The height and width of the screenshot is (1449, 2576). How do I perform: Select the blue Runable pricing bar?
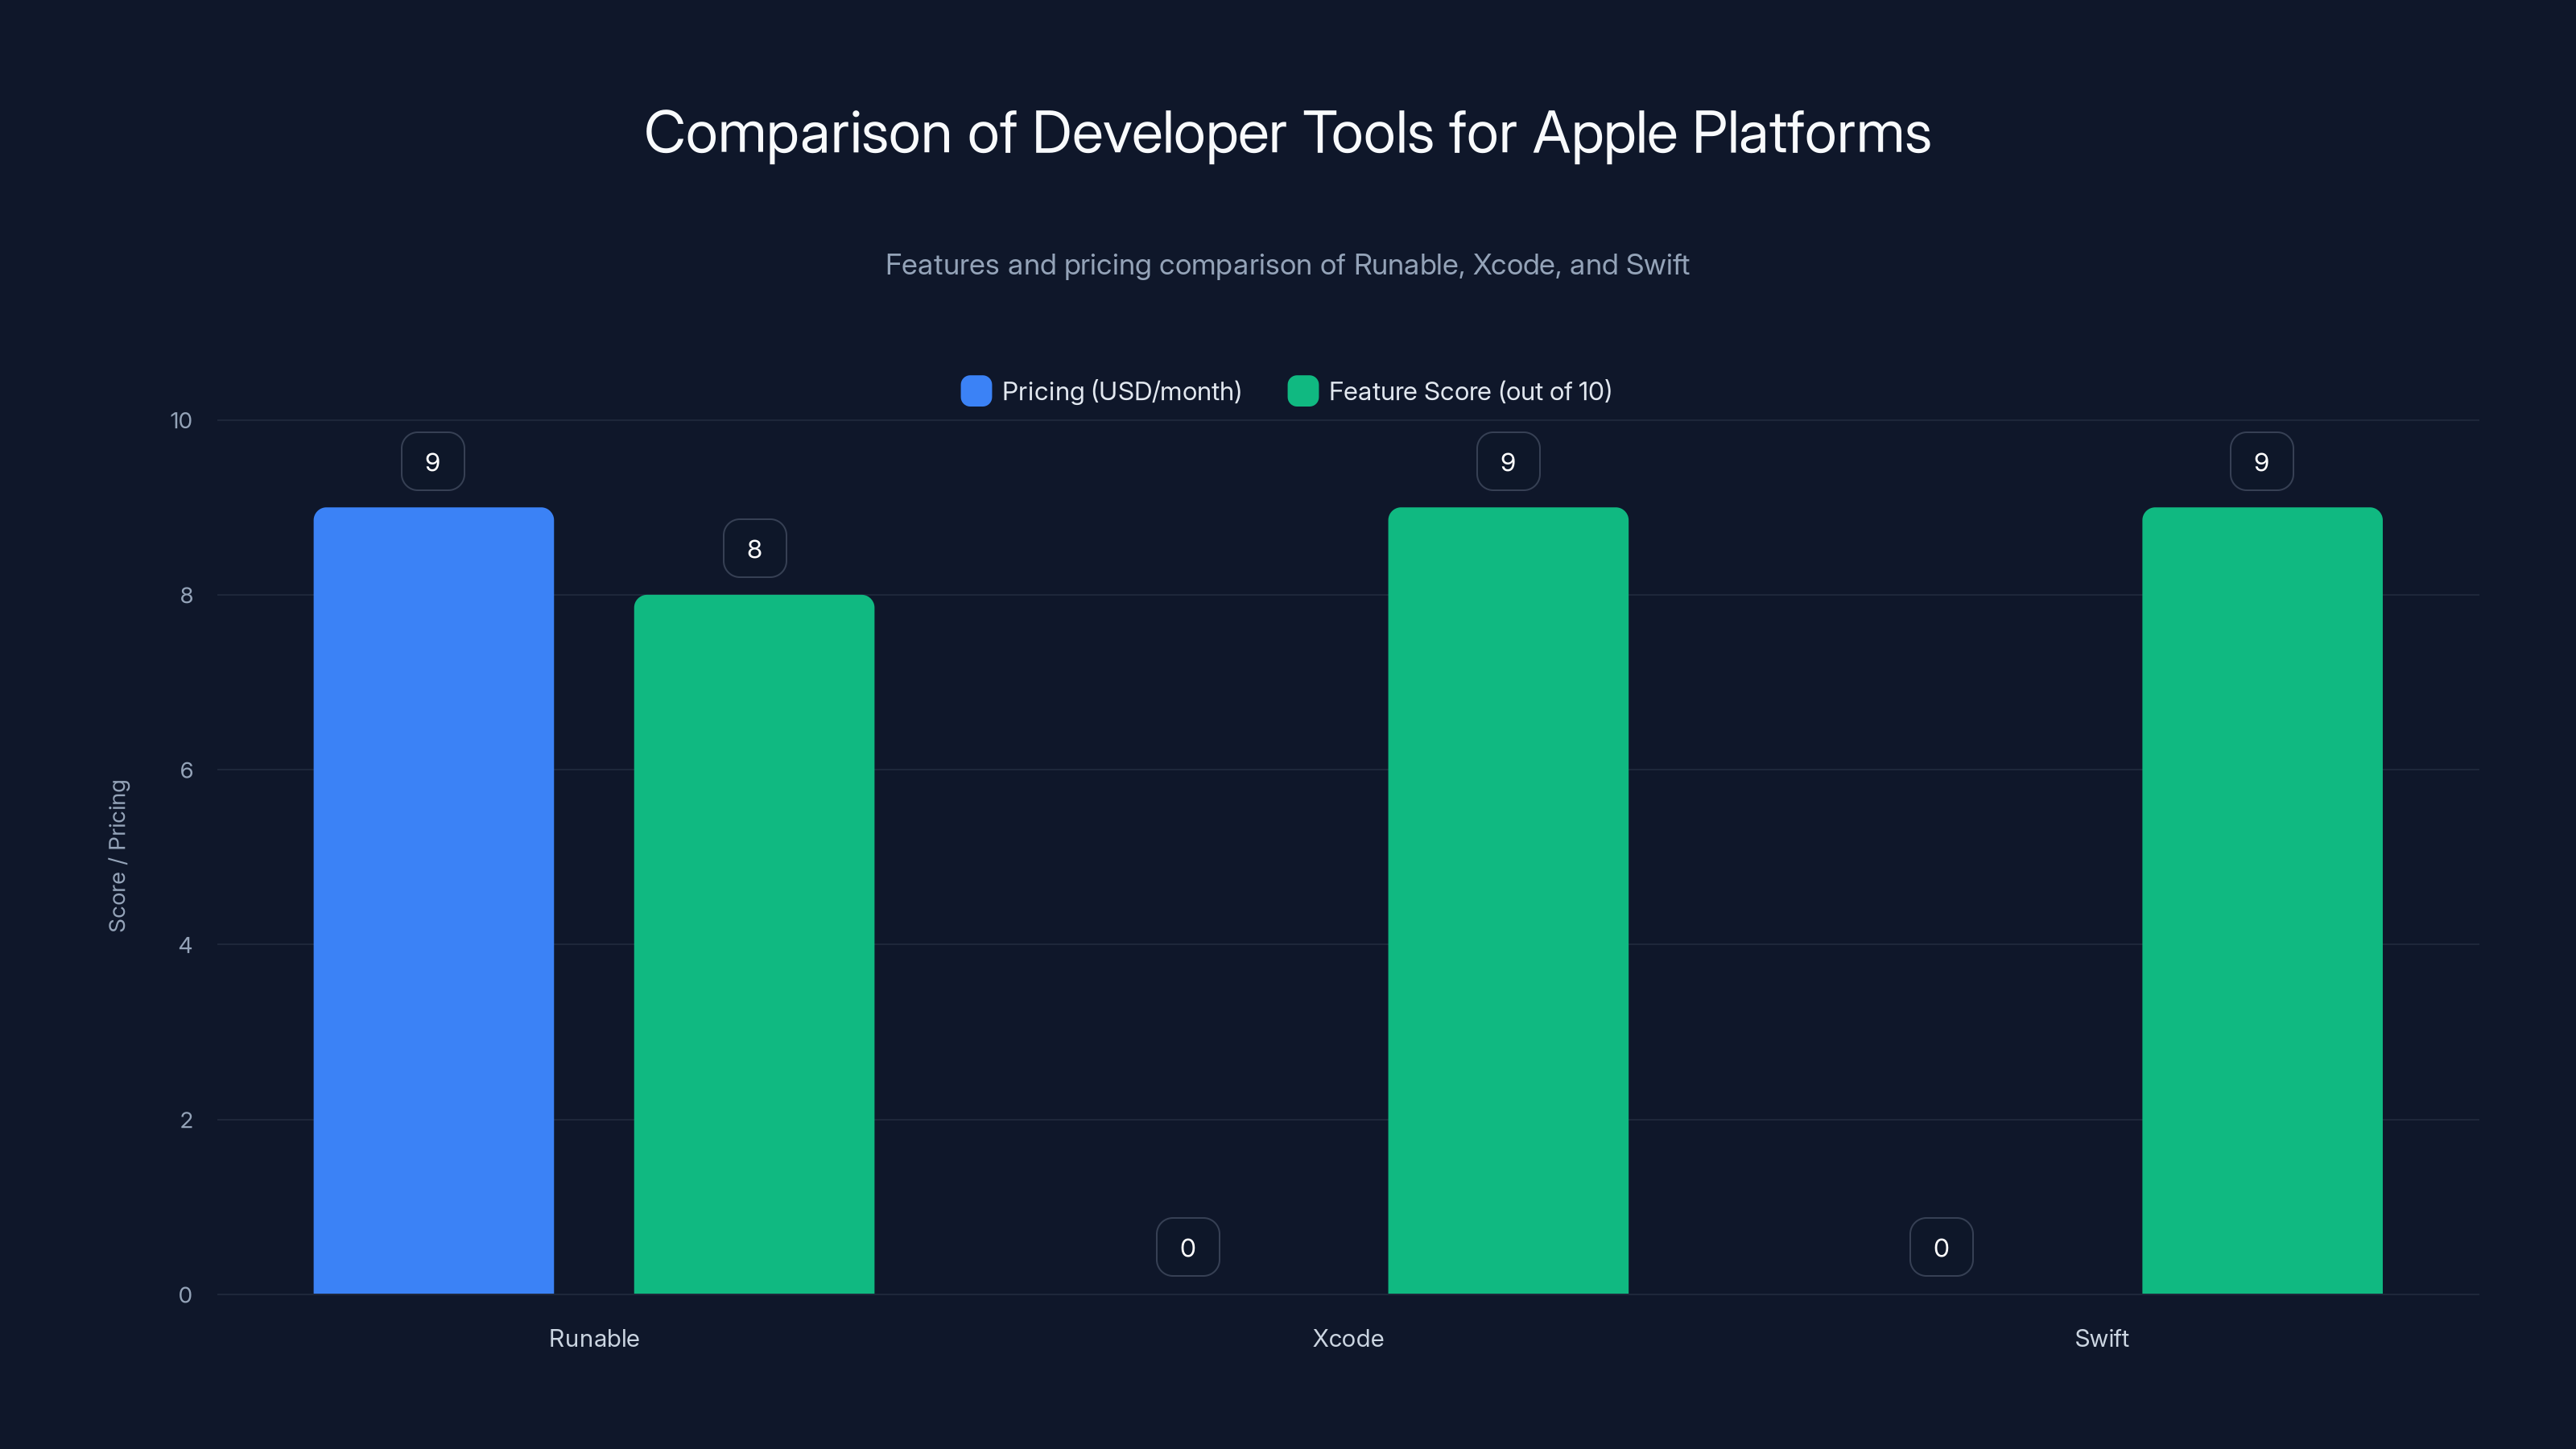[x=434, y=900]
